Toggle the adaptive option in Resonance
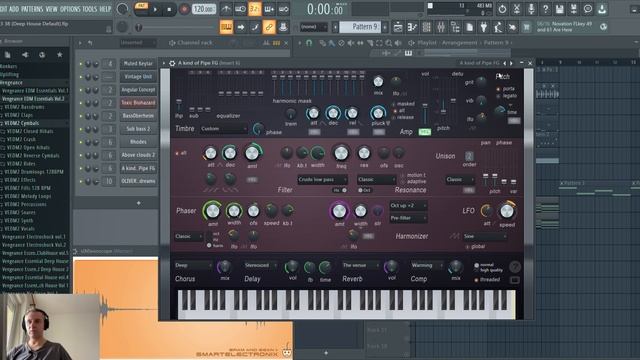The width and height of the screenshot is (640, 360). pos(413,181)
